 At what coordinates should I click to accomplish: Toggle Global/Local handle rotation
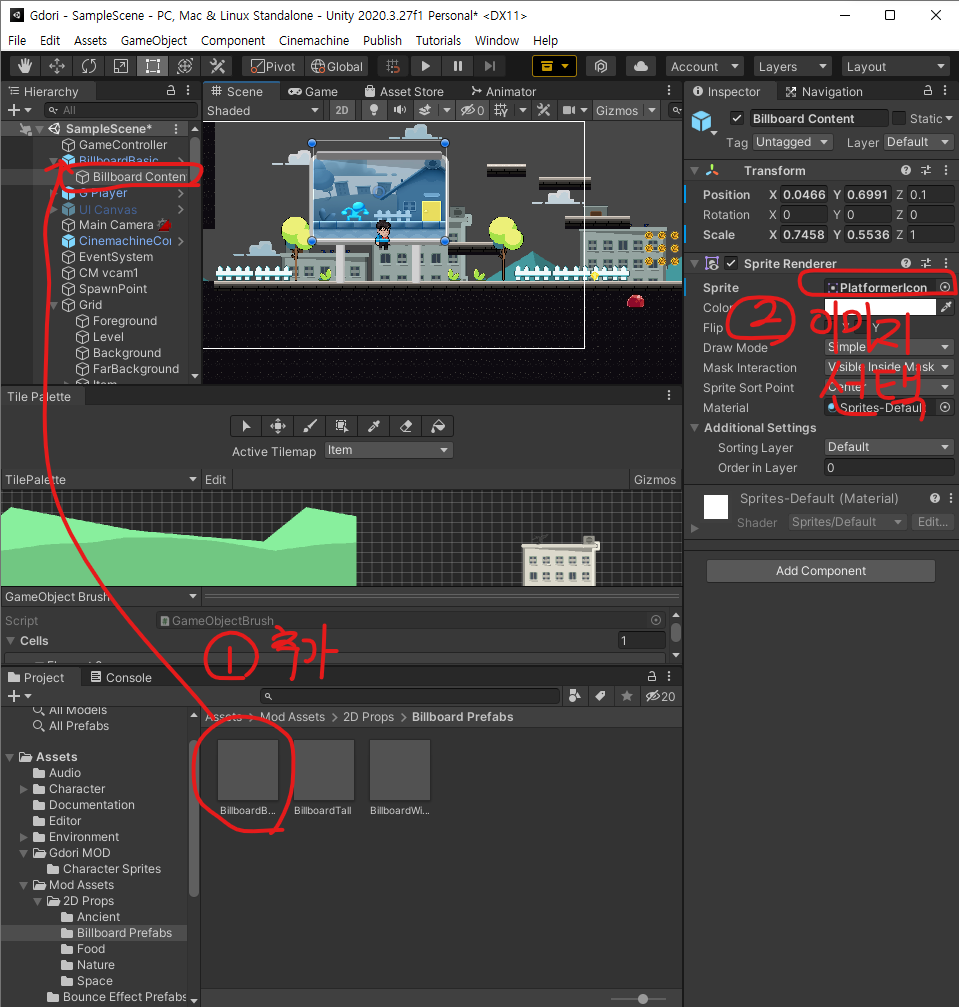(337, 66)
